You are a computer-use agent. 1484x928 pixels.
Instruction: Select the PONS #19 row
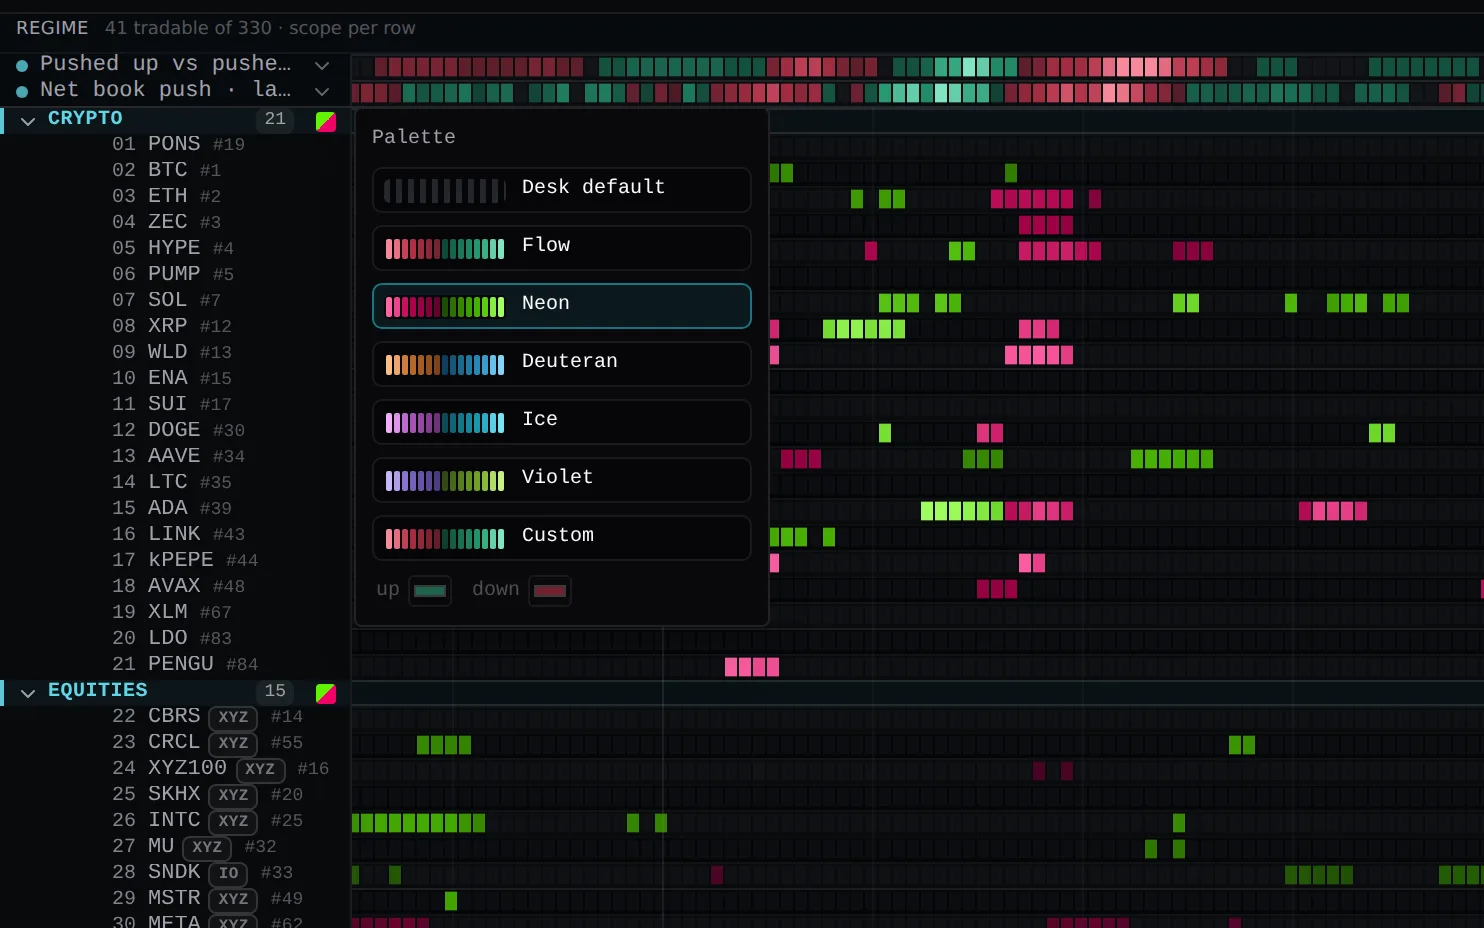(176, 144)
